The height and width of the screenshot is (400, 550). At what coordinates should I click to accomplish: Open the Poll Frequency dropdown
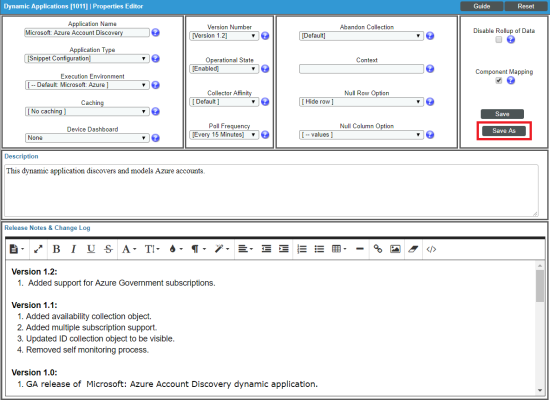point(224,135)
